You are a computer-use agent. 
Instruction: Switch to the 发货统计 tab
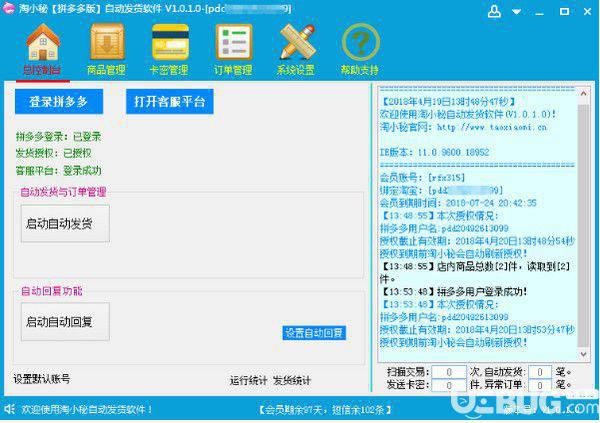click(292, 381)
